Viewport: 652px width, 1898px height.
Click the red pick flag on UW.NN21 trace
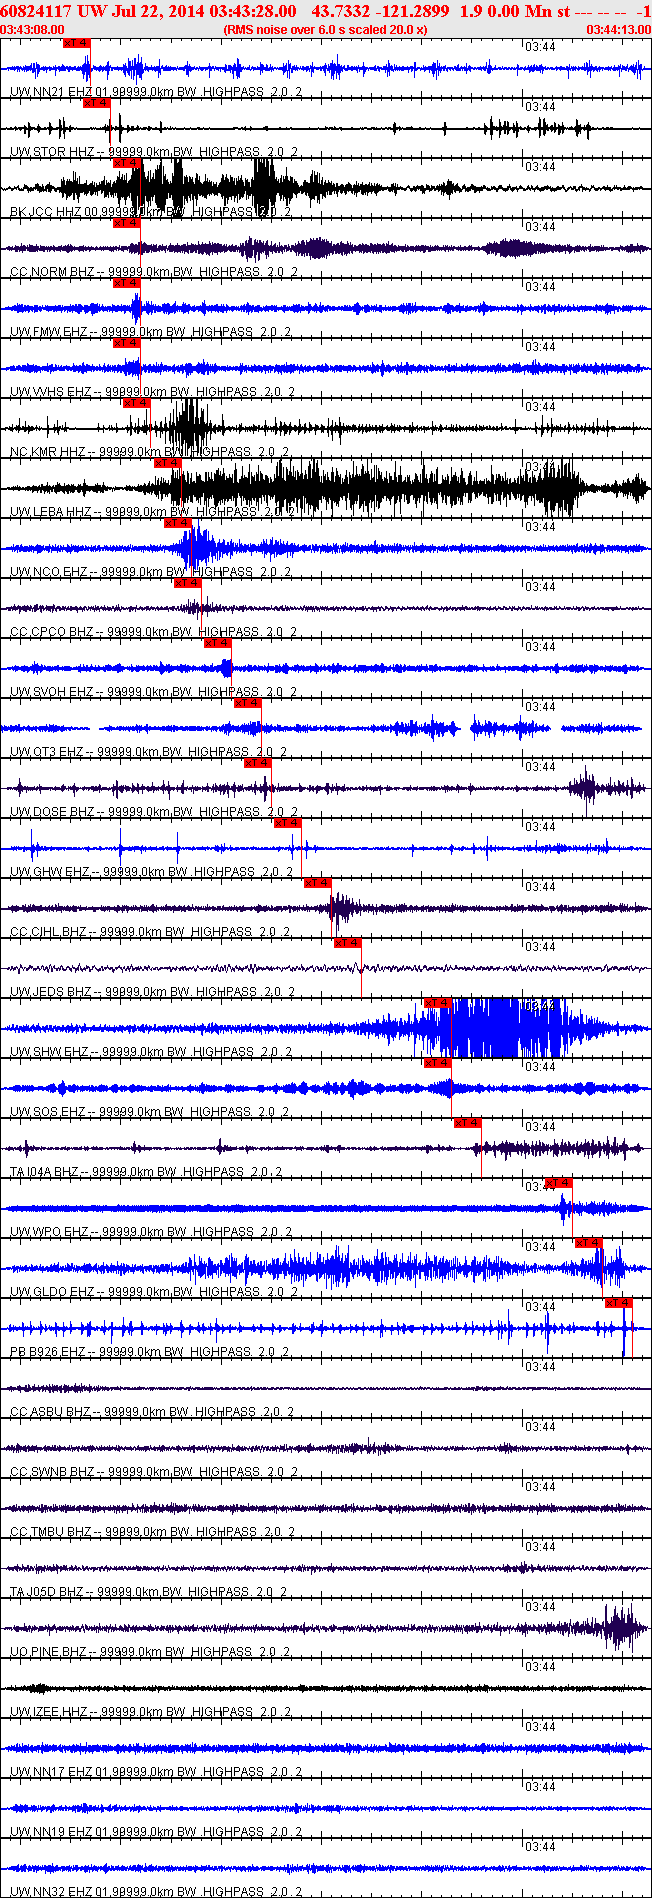pos(76,43)
